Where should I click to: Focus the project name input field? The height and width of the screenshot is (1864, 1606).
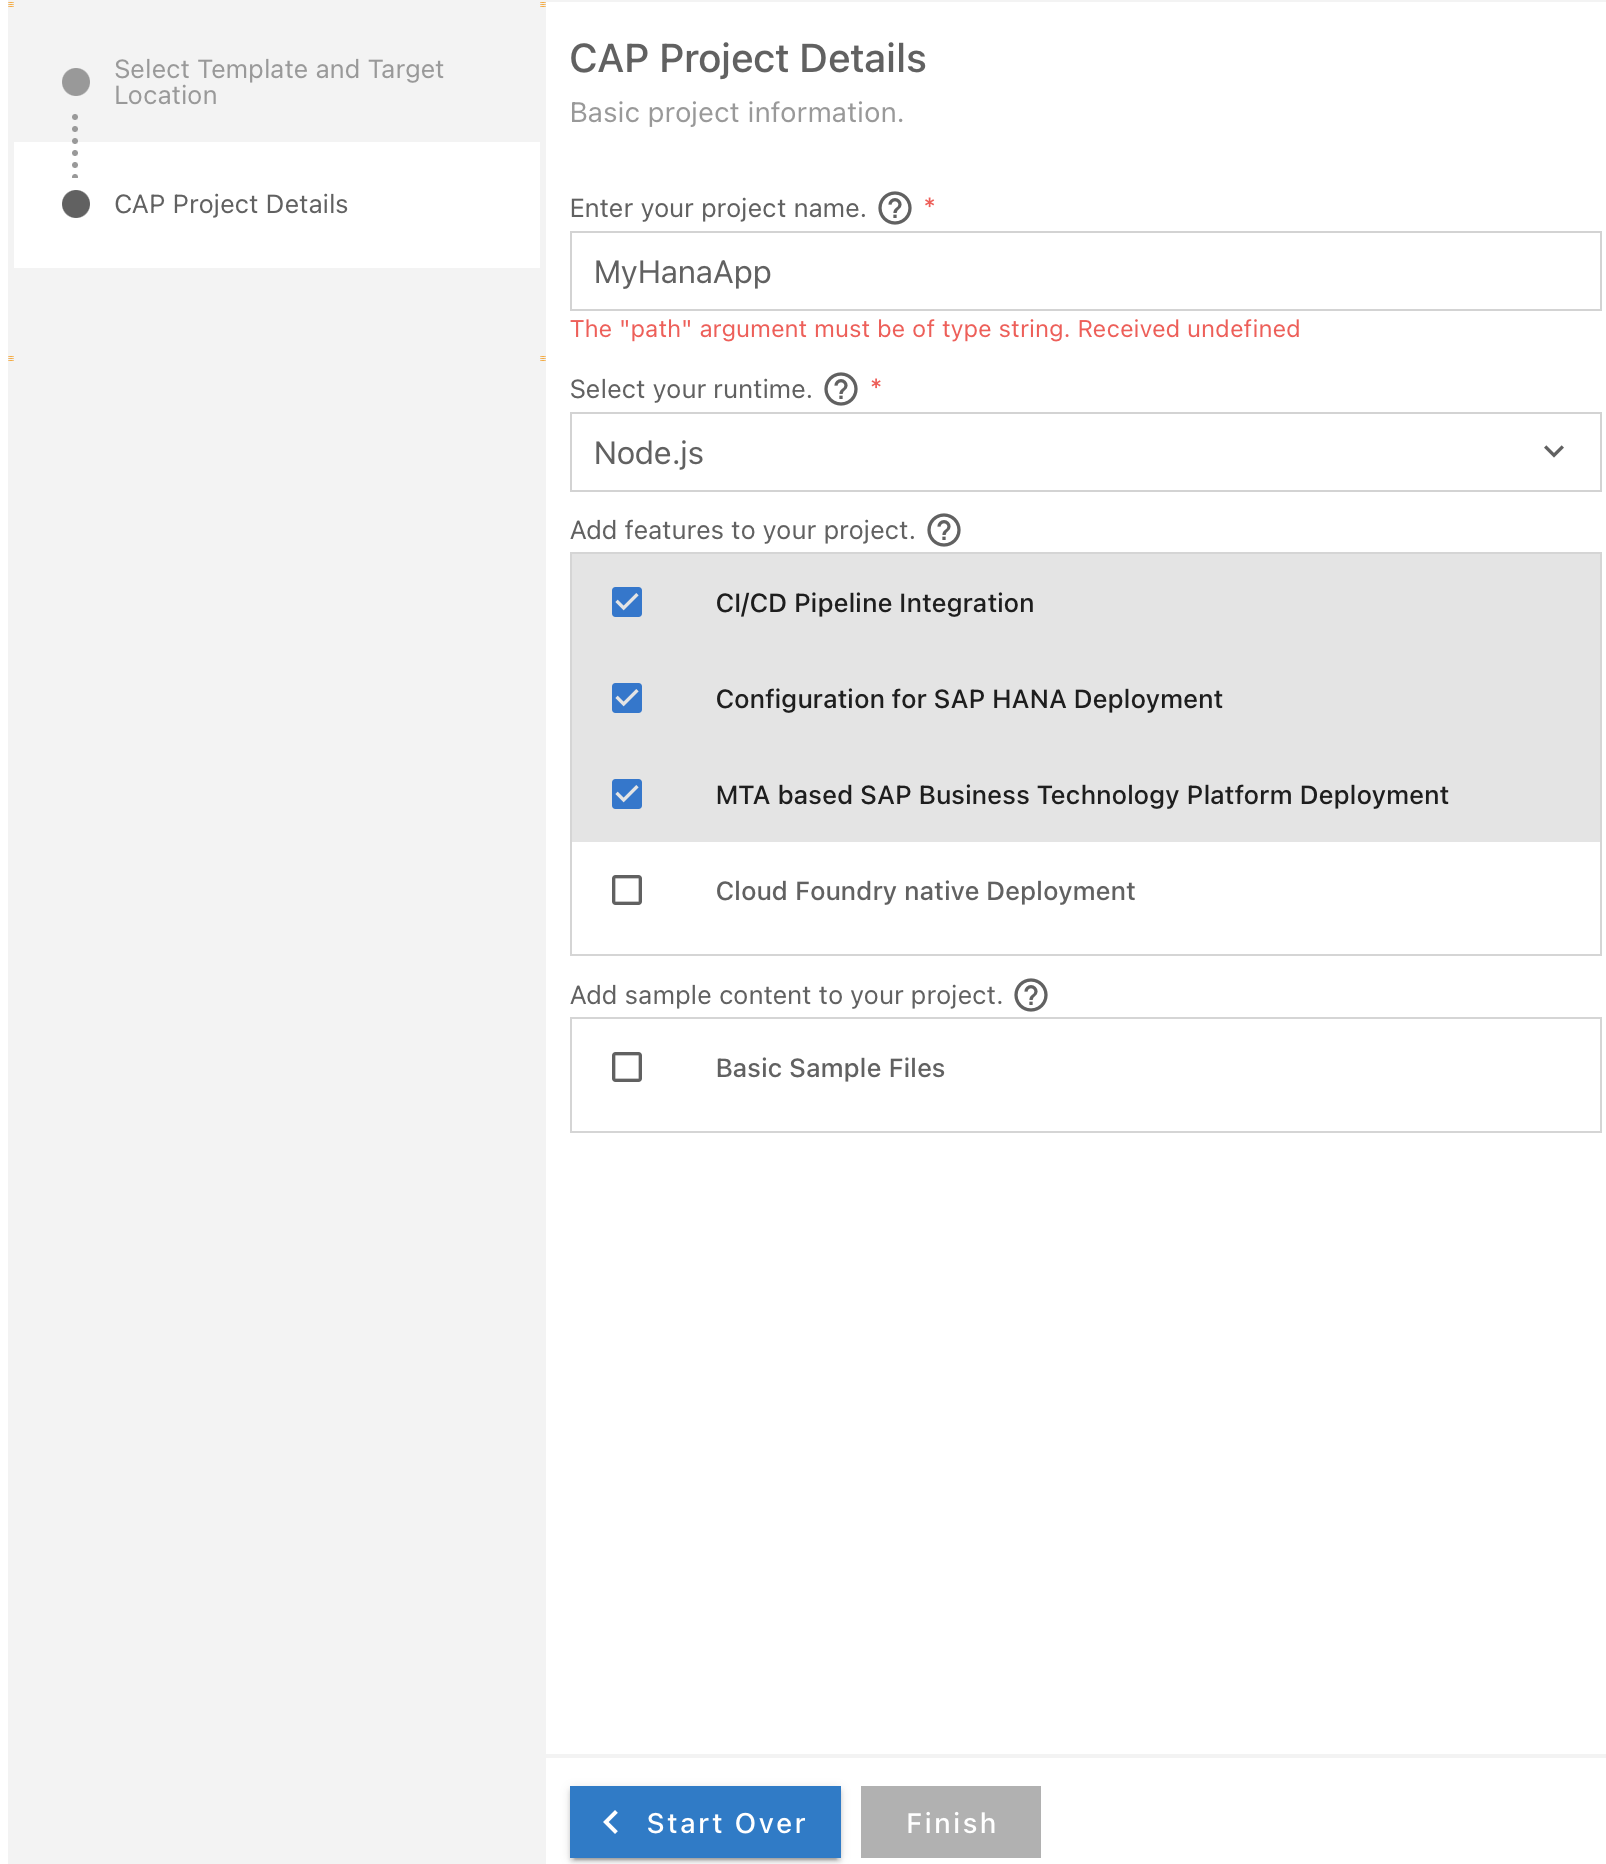1085,271
